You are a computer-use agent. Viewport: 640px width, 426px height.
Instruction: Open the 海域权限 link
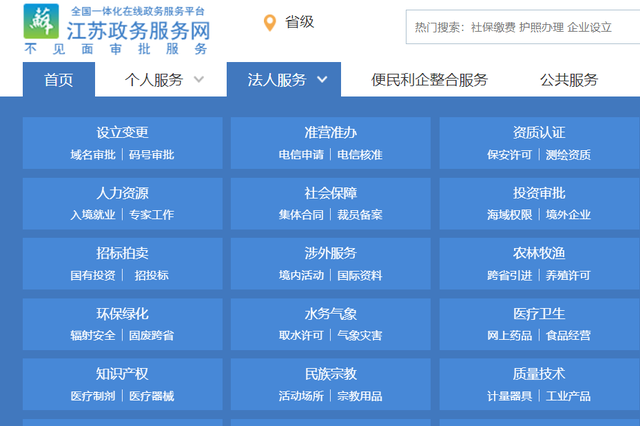coord(510,215)
